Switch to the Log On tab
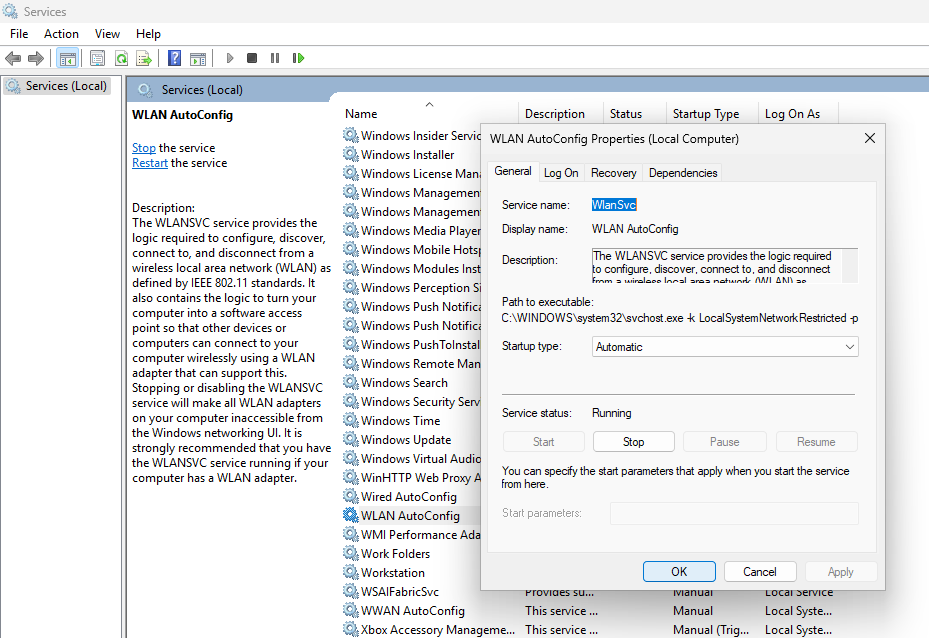The height and width of the screenshot is (638, 929). (561, 173)
